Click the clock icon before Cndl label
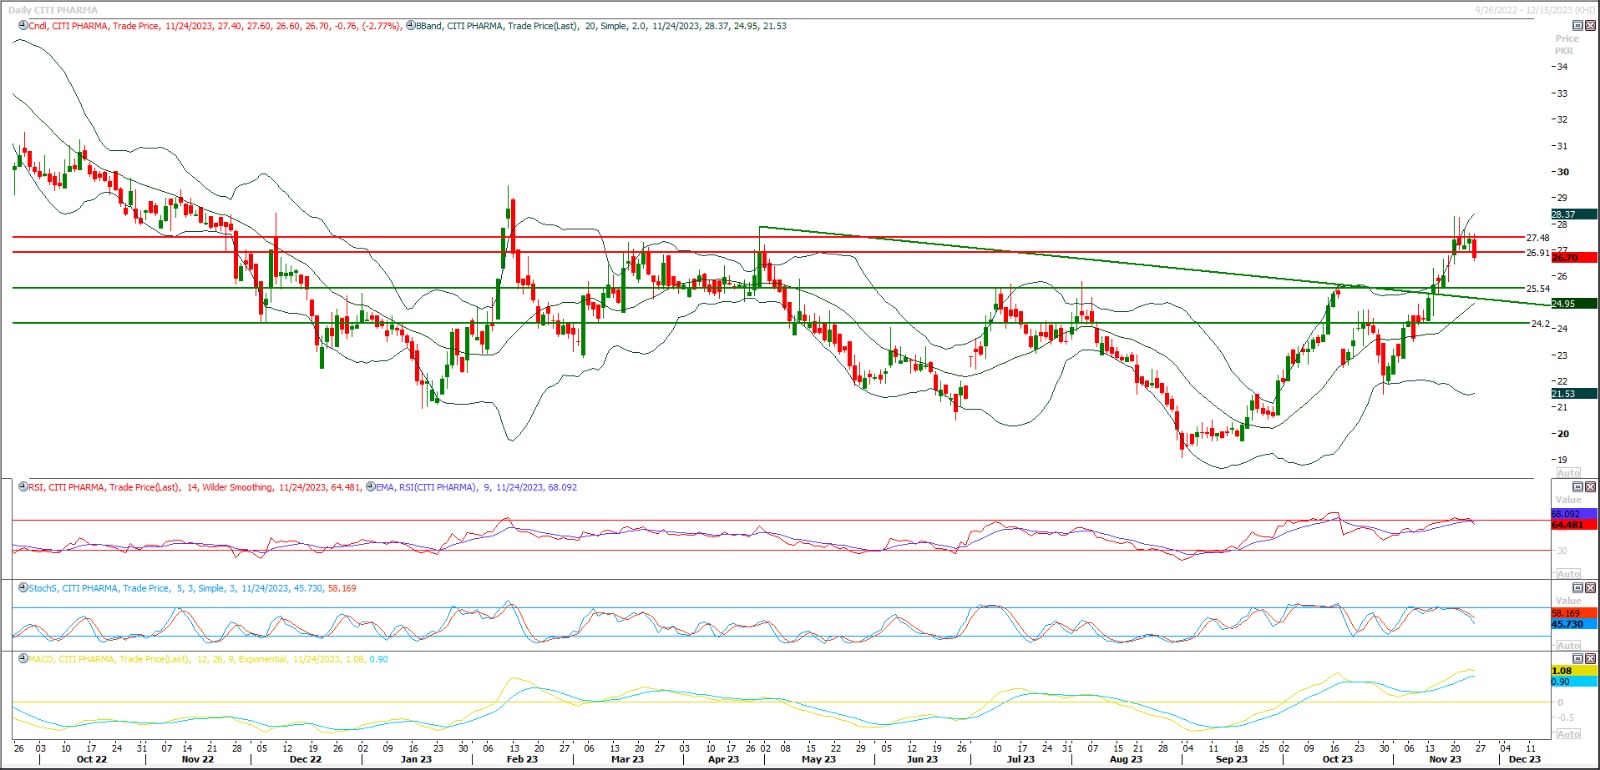The image size is (1600, 770). [23, 26]
